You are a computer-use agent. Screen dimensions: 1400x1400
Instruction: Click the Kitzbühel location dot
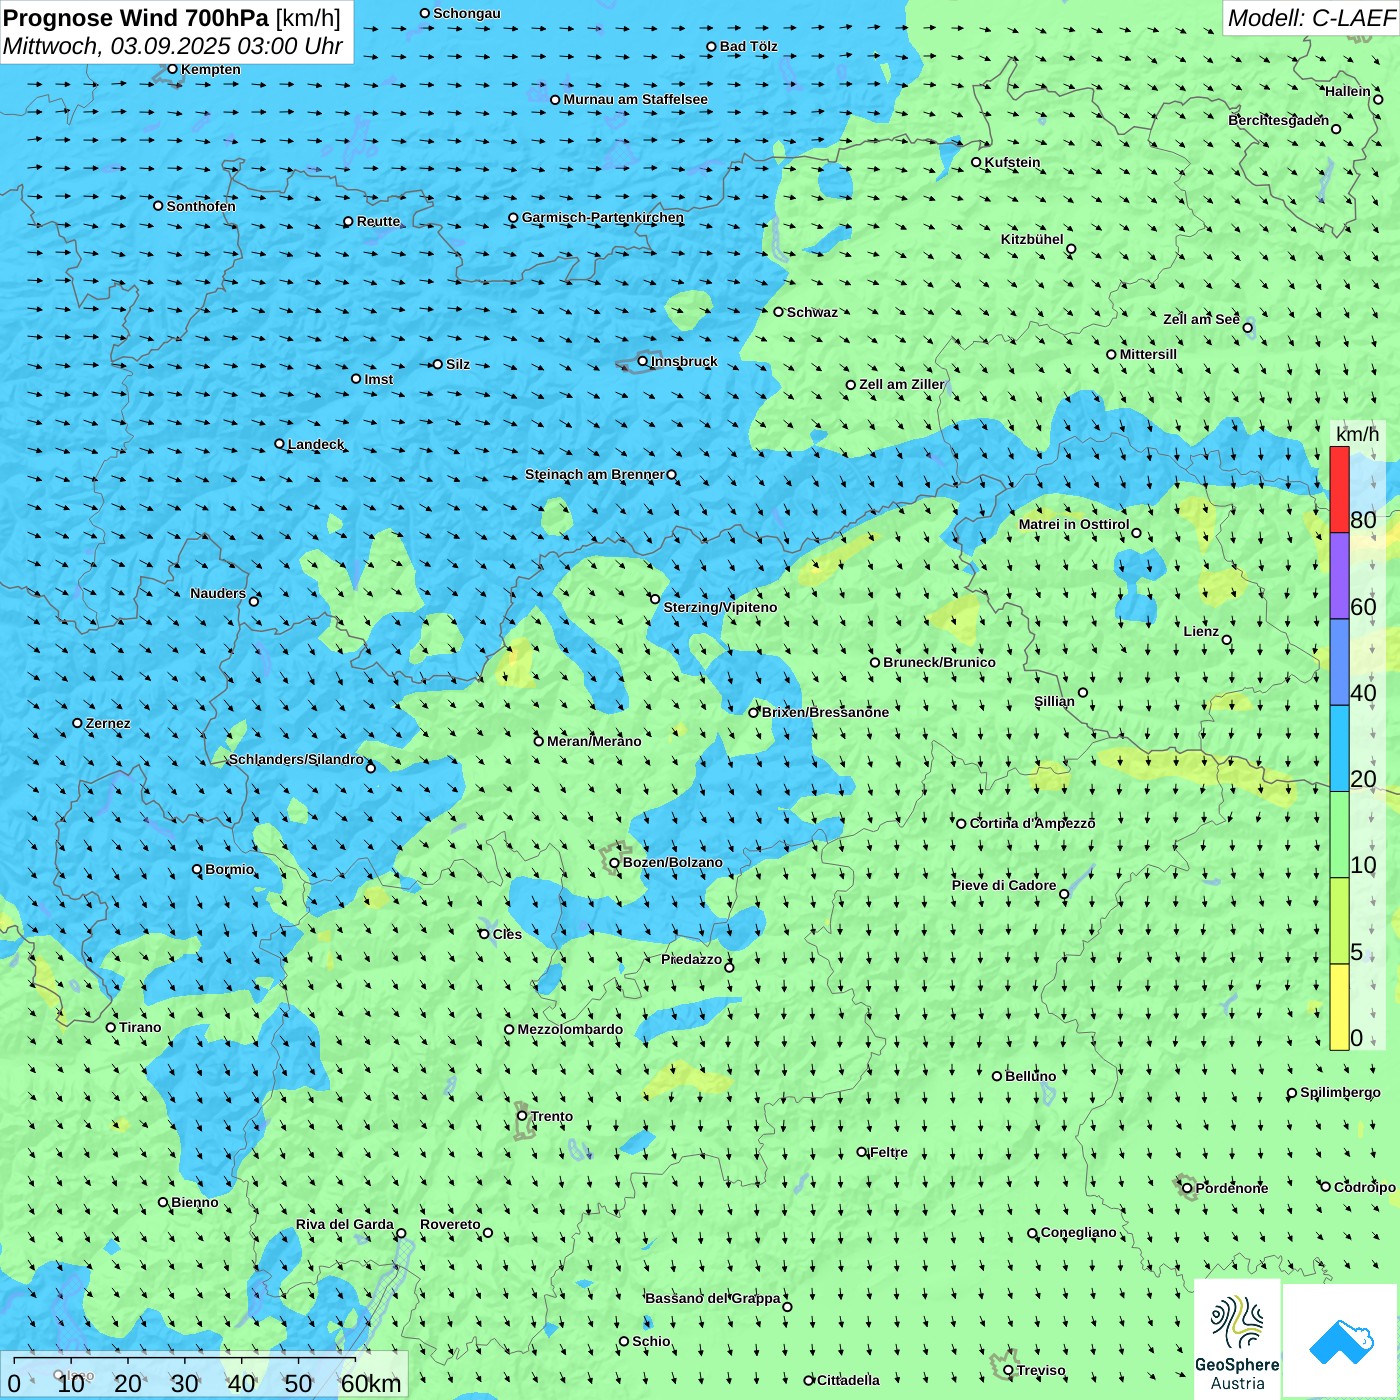coord(1071,249)
